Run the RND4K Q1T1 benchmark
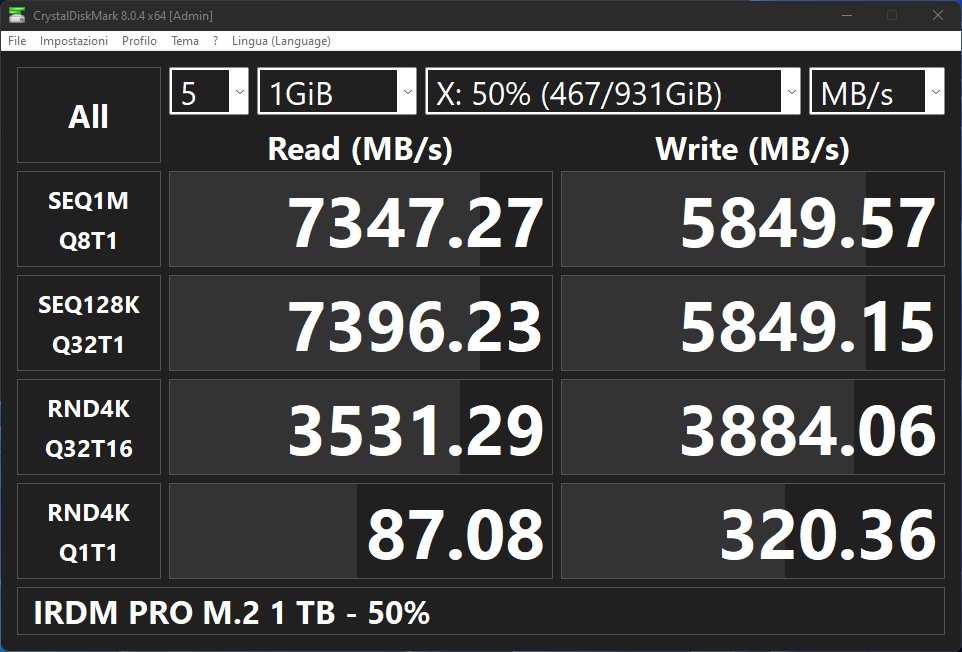 (x=89, y=531)
